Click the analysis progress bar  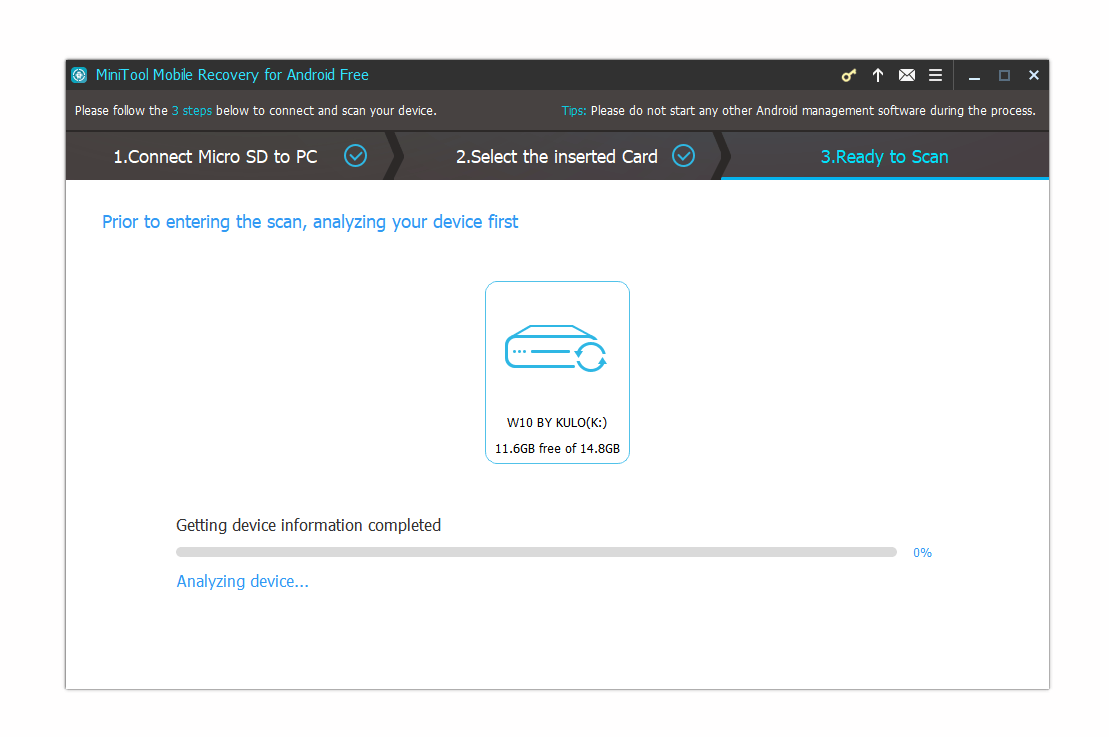click(536, 552)
